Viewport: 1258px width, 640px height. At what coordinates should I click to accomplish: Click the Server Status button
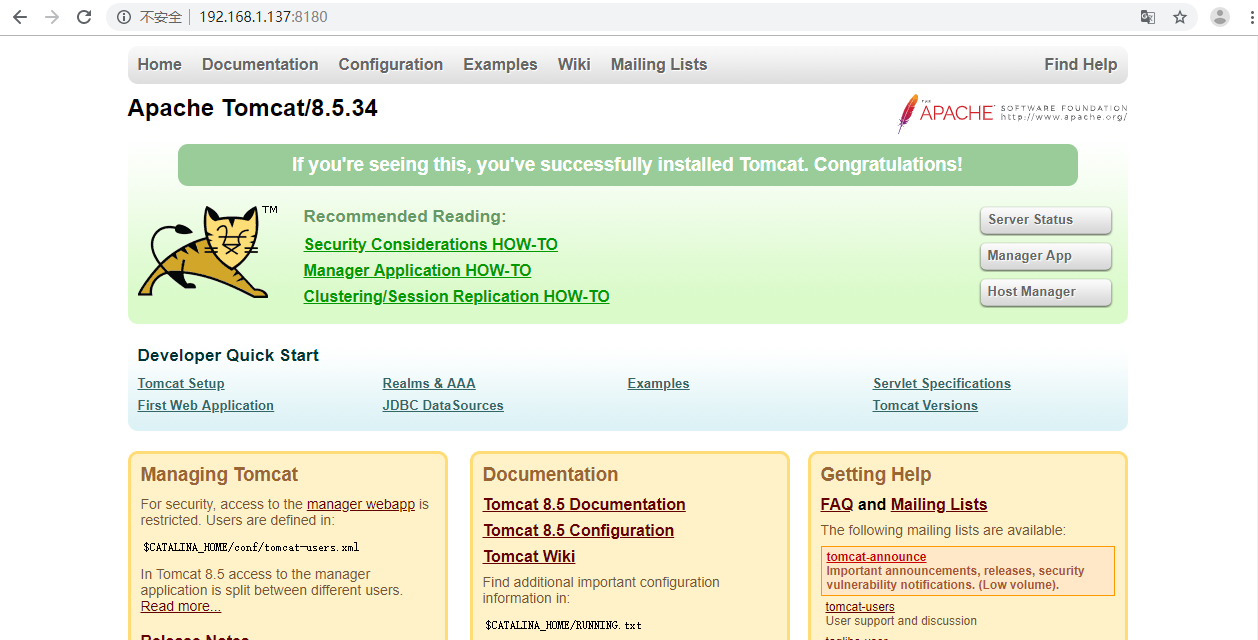1046,220
